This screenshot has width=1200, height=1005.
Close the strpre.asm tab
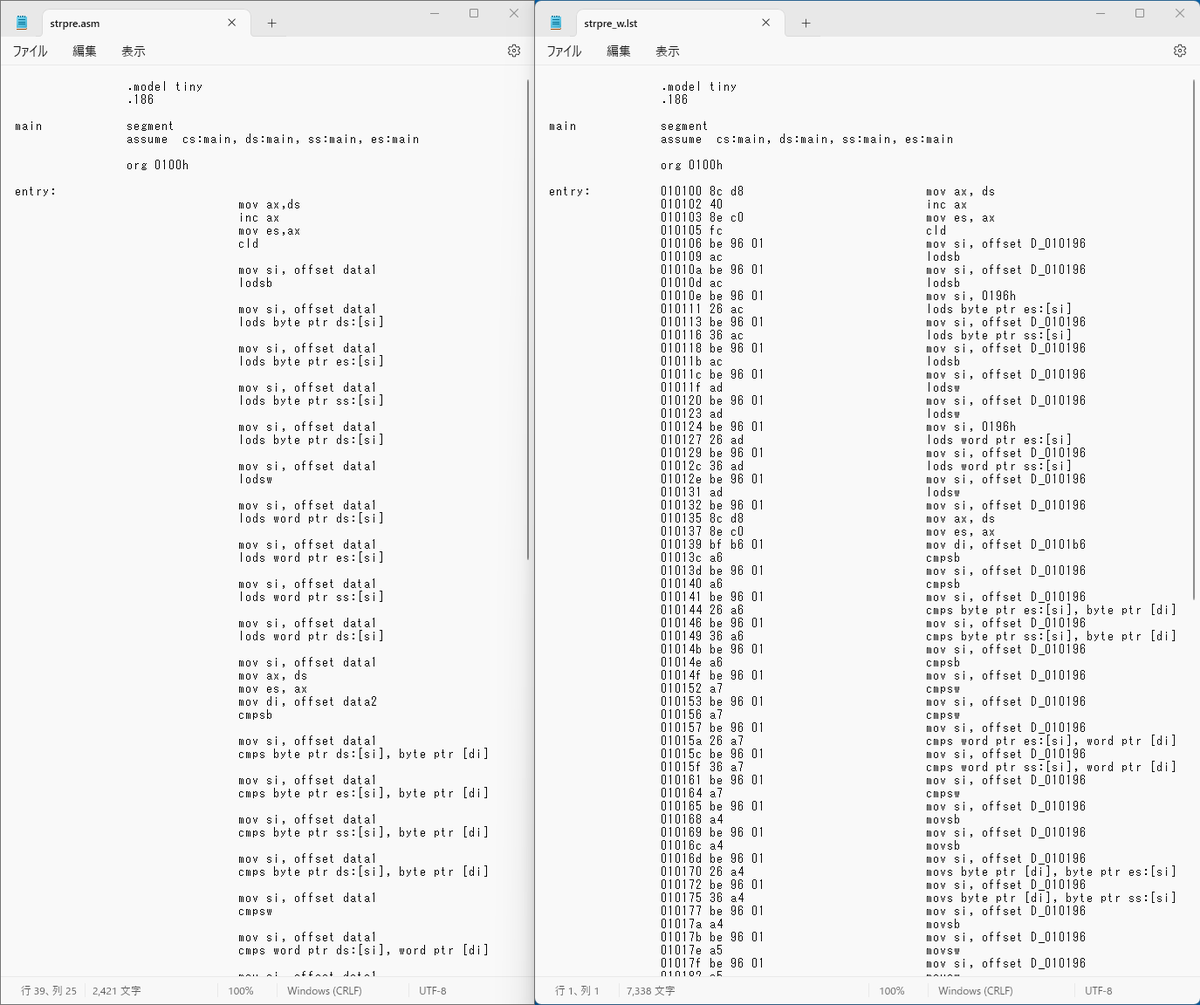point(234,22)
